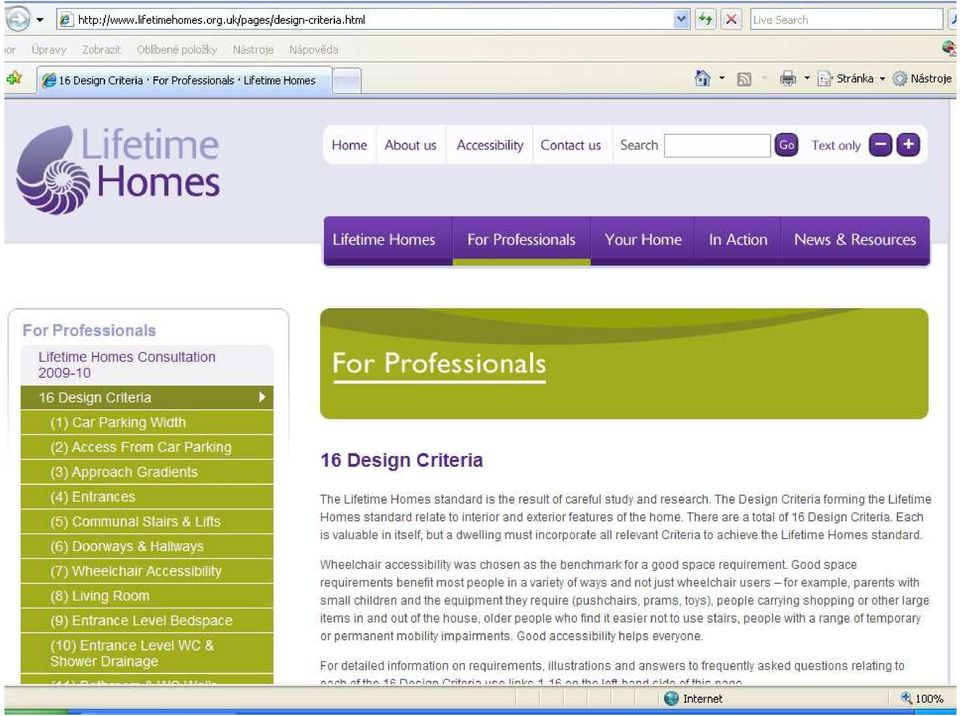Click the 100% zoom level control

pos(921,699)
